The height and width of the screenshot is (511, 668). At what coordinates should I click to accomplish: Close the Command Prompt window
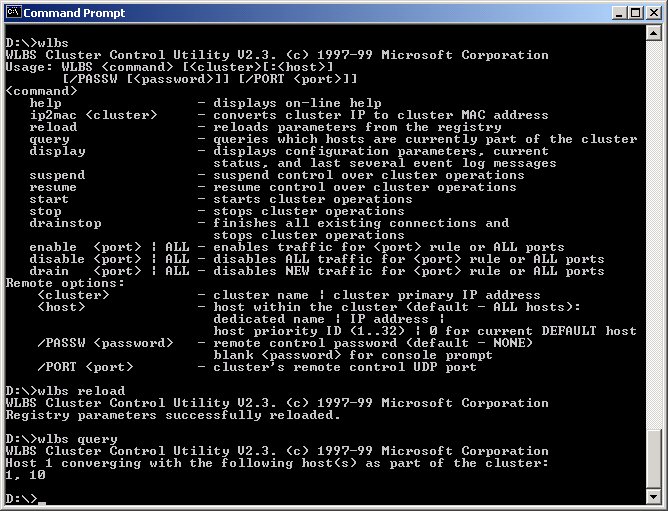point(654,13)
